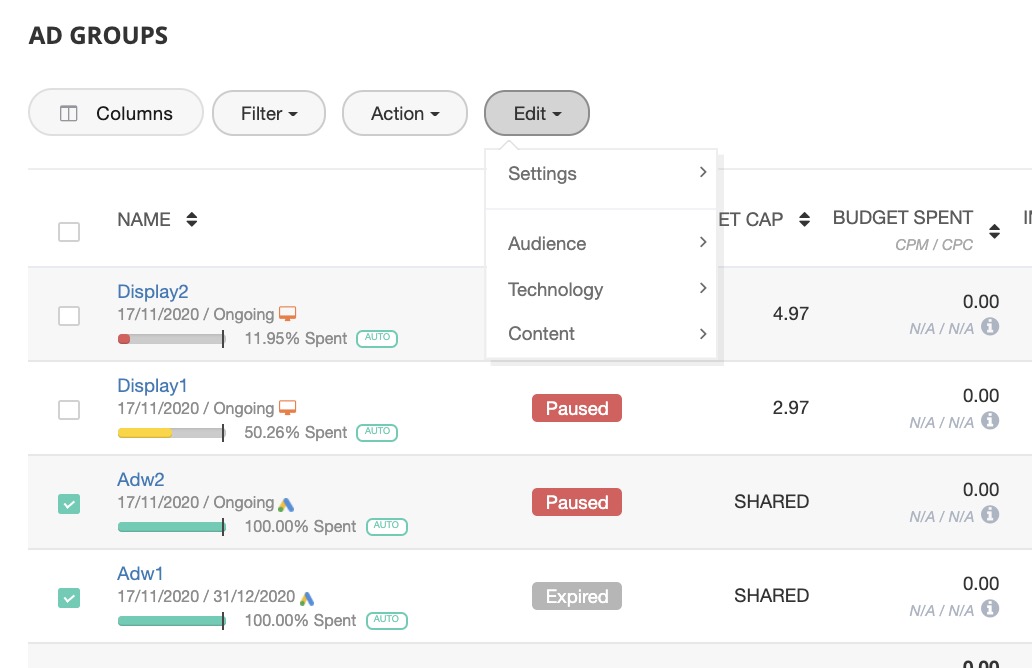Click the info icon in Adw1 row
The height and width of the screenshot is (668, 1032).
click(990, 608)
